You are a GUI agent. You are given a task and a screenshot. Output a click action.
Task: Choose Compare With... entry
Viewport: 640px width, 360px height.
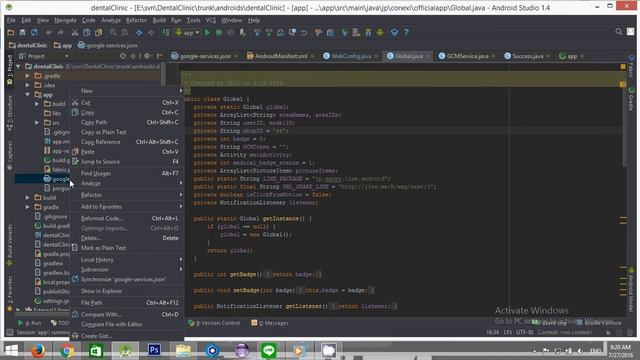[127, 314]
